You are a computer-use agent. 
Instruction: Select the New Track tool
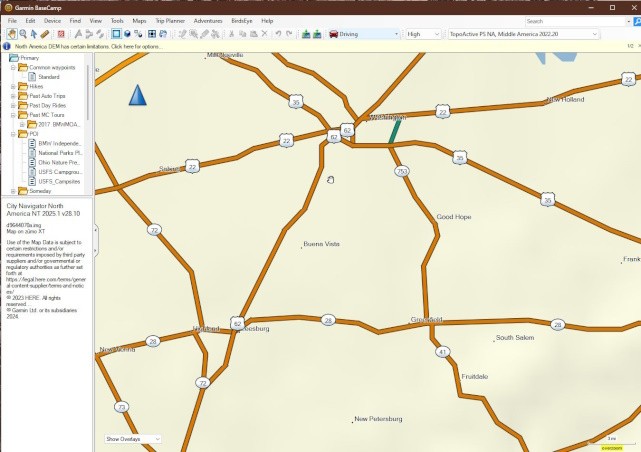[100, 34]
